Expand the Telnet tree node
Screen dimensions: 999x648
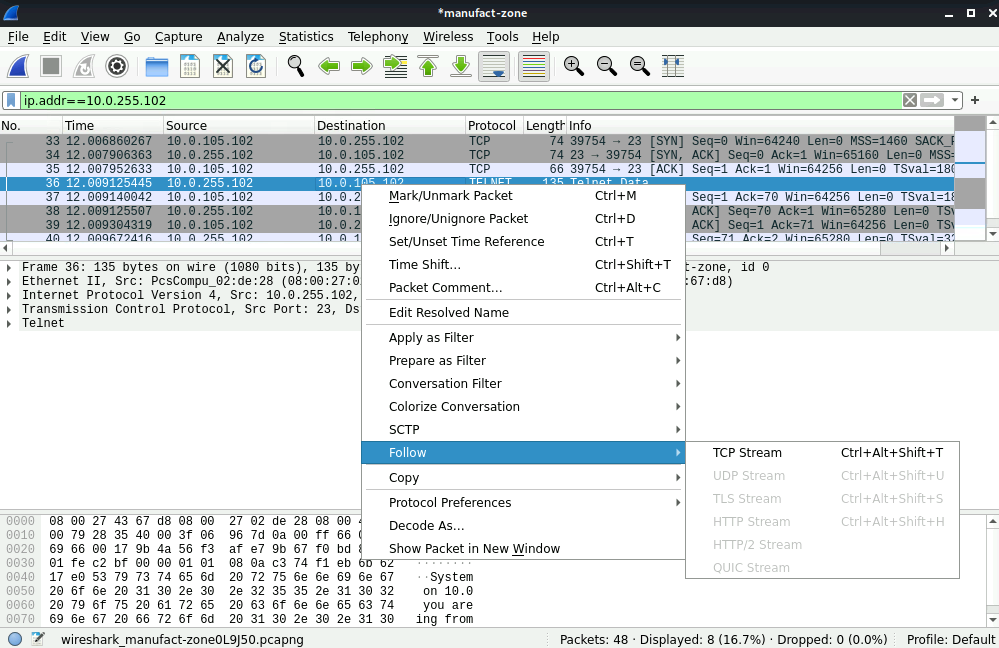[9, 323]
